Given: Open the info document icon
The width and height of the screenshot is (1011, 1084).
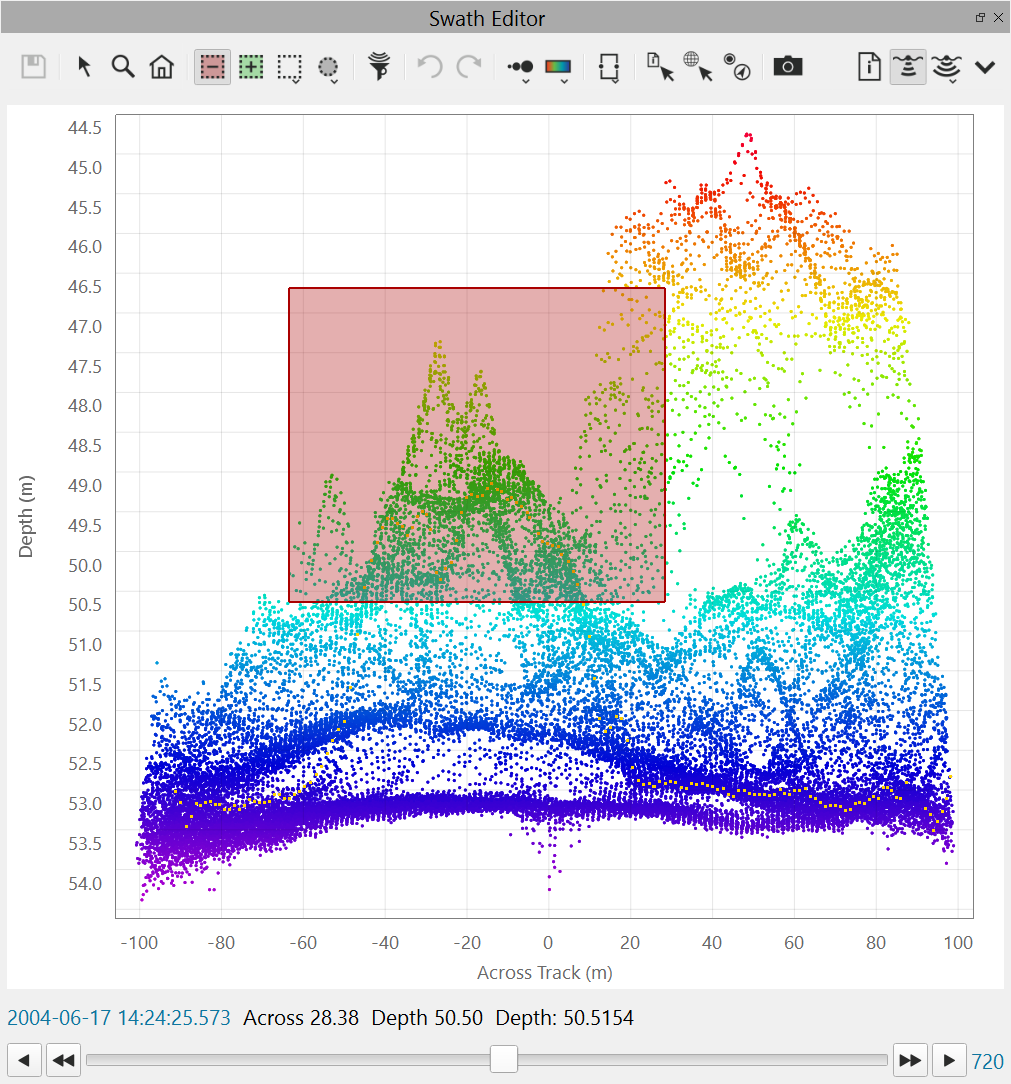Looking at the screenshot, I should pyautogui.click(x=870, y=67).
